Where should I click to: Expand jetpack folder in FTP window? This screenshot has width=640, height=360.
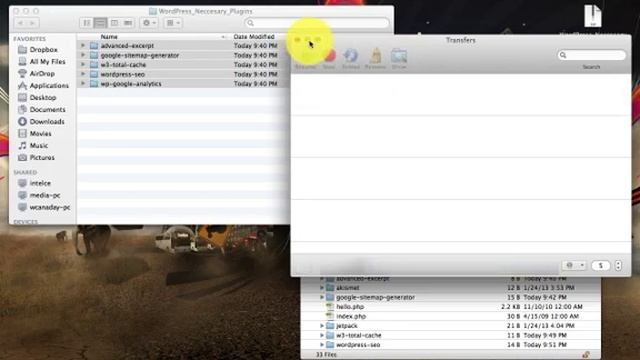[322, 326]
